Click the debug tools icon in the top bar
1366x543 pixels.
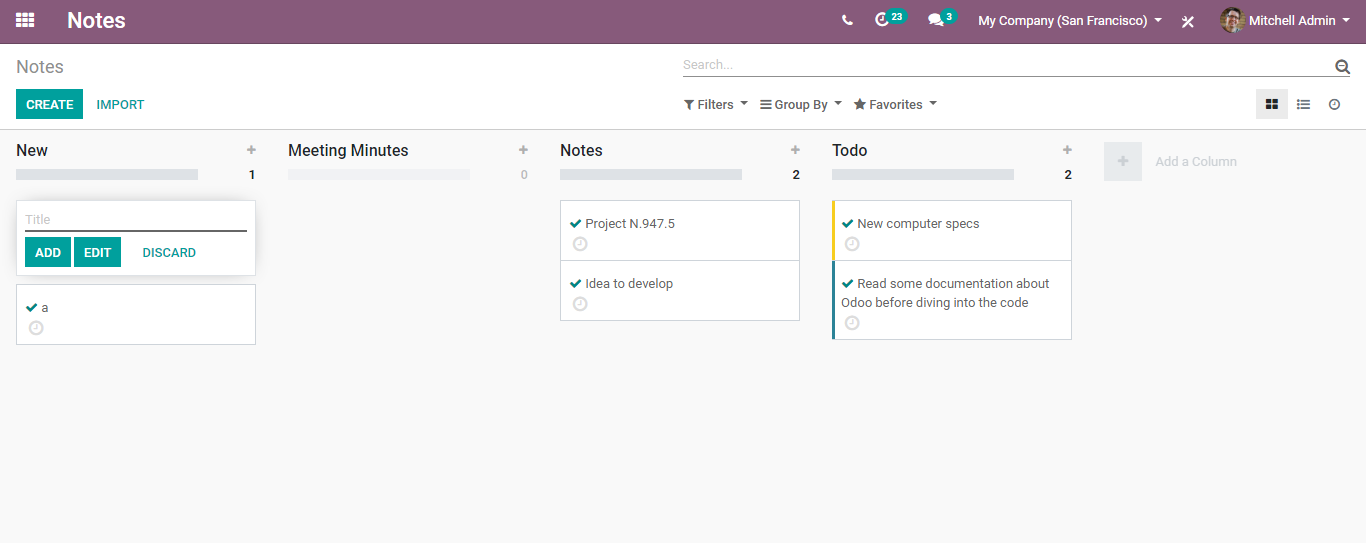click(1188, 21)
